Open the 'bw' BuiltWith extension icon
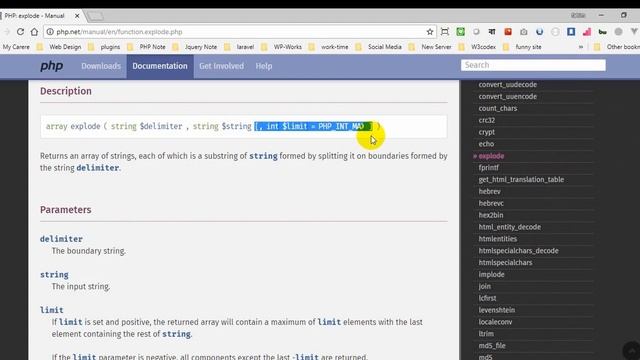 [602, 31]
